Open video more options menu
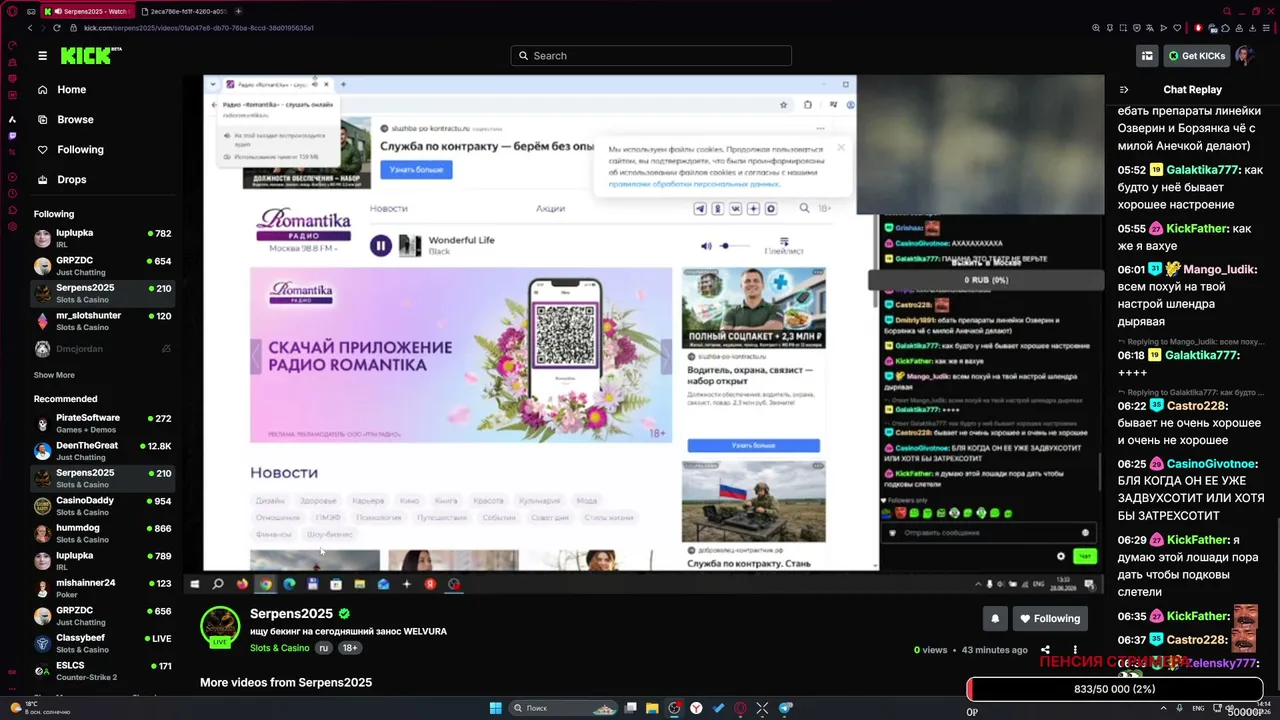Image resolution: width=1280 pixels, height=720 pixels. click(x=1075, y=650)
